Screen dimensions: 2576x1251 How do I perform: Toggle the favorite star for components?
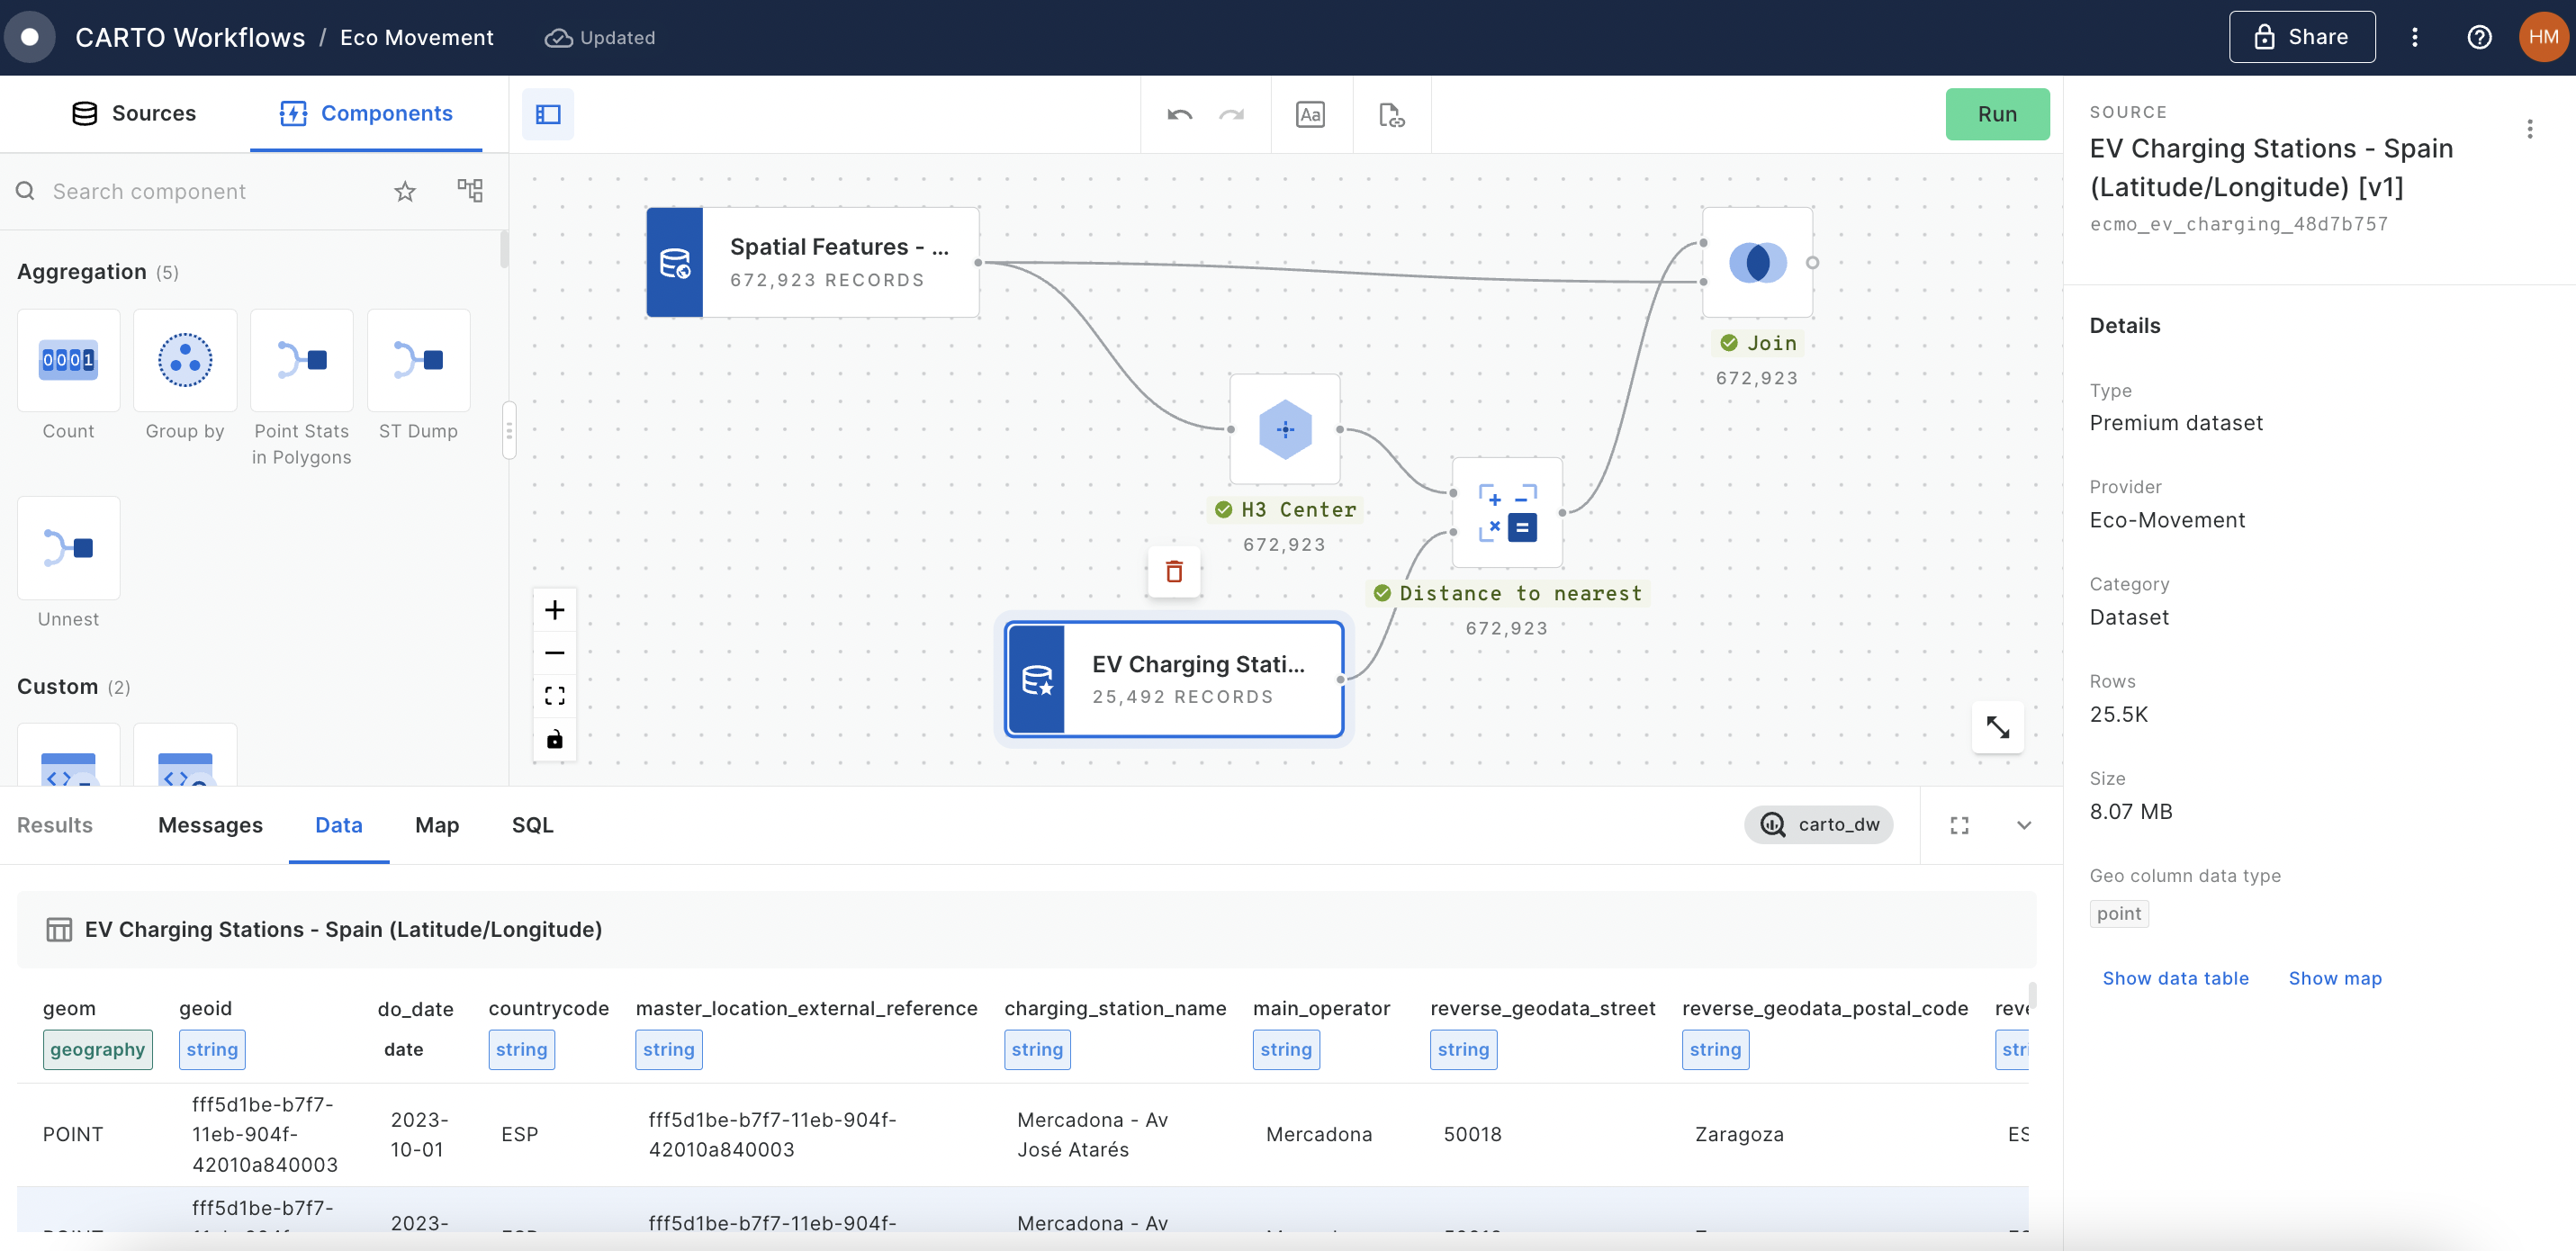(404, 189)
